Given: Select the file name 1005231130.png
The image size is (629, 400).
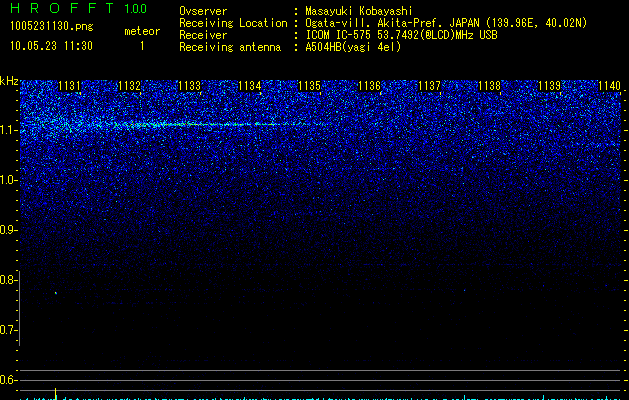Looking at the screenshot, I should pyautogui.click(x=52, y=26).
